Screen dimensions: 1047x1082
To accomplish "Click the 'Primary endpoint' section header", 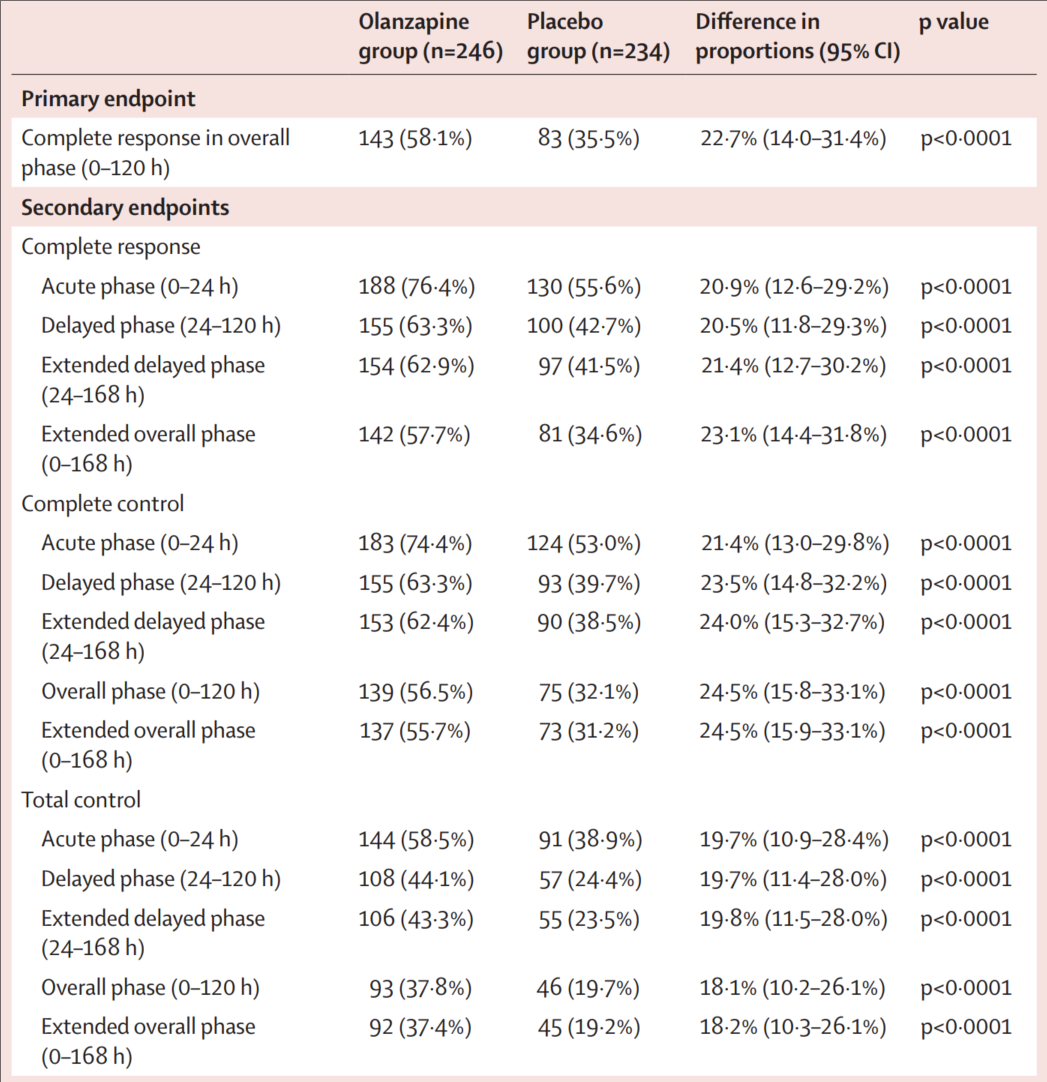I will (108, 99).
